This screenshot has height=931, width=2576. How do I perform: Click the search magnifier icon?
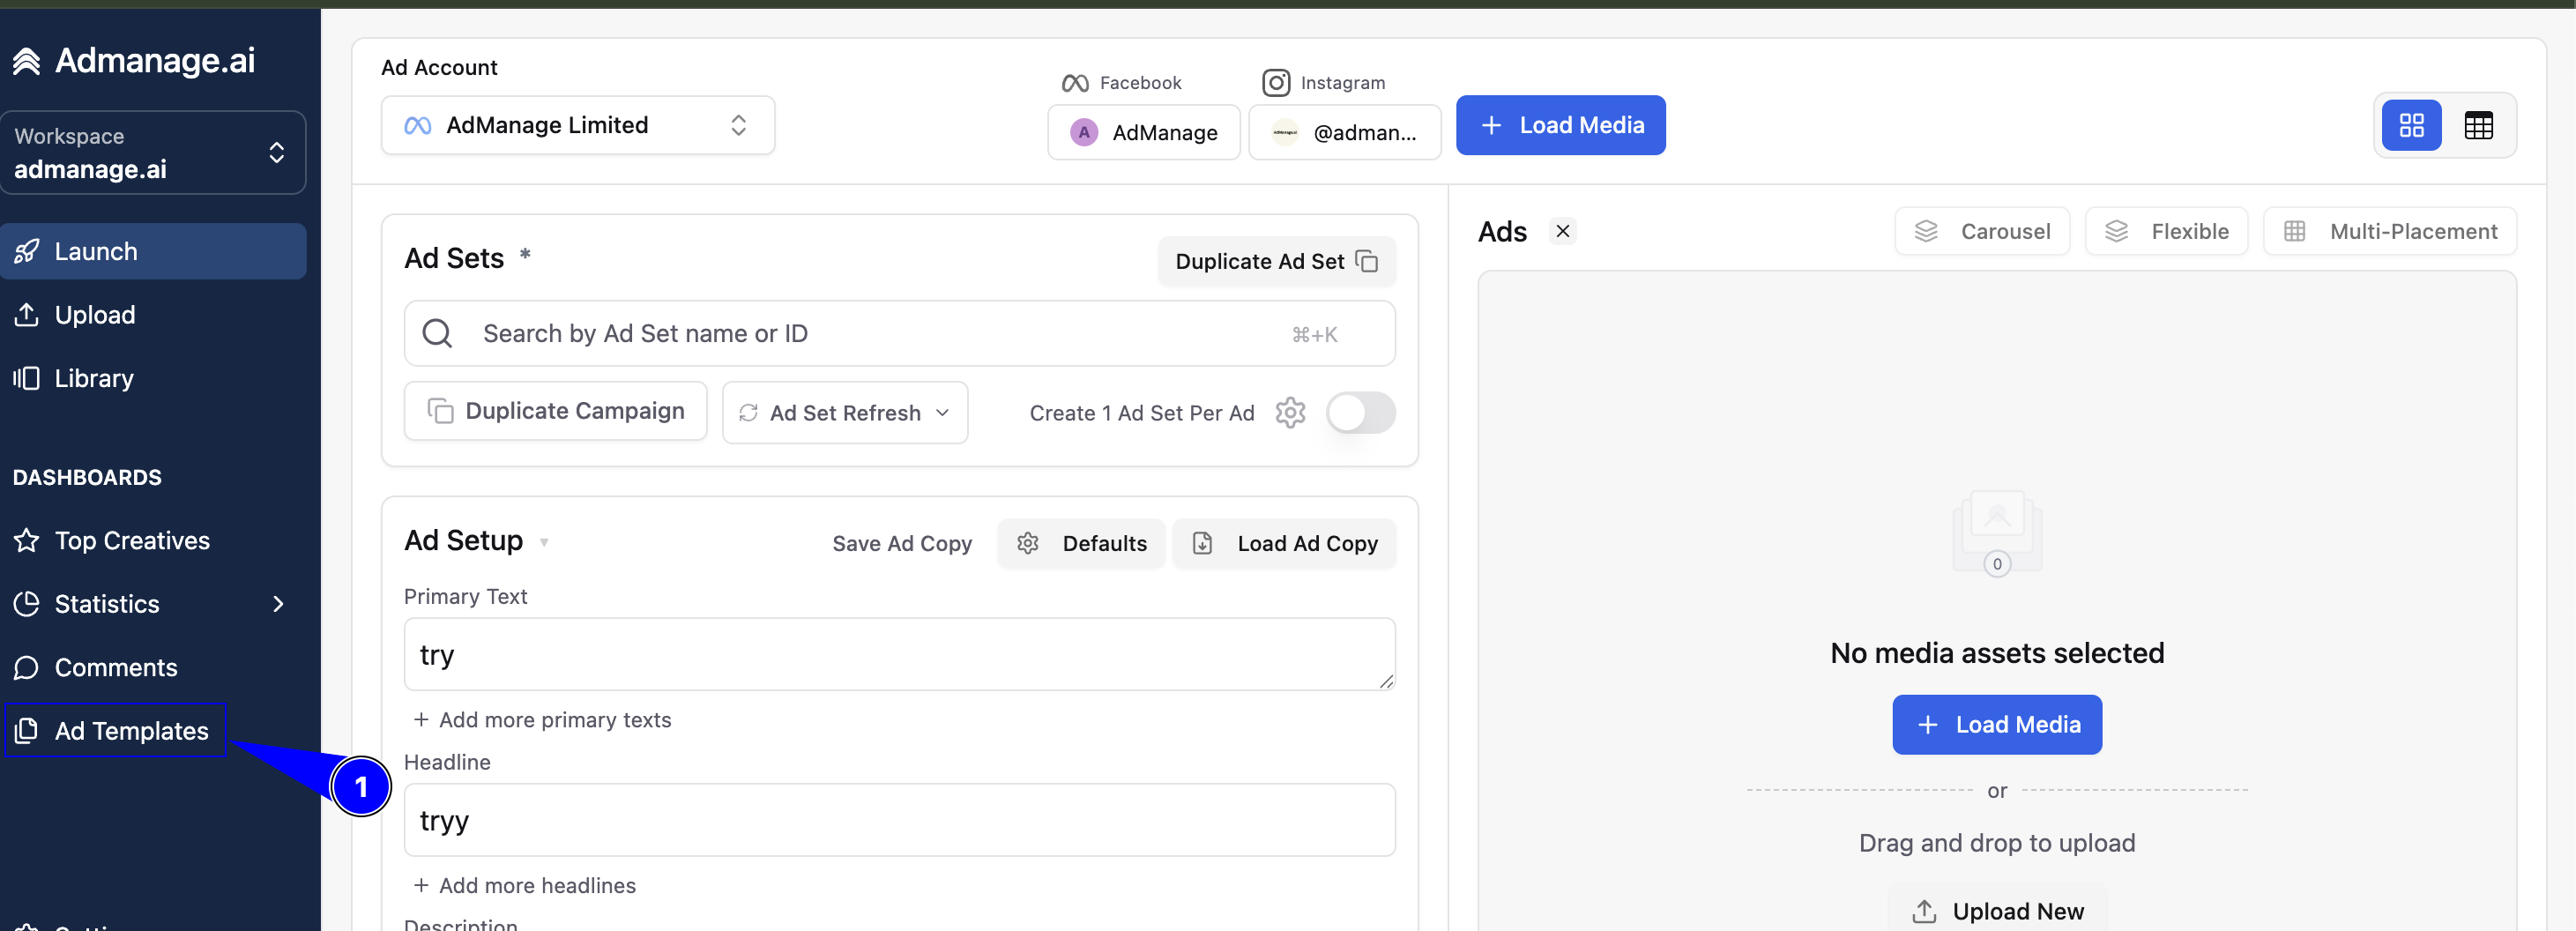pyautogui.click(x=438, y=333)
